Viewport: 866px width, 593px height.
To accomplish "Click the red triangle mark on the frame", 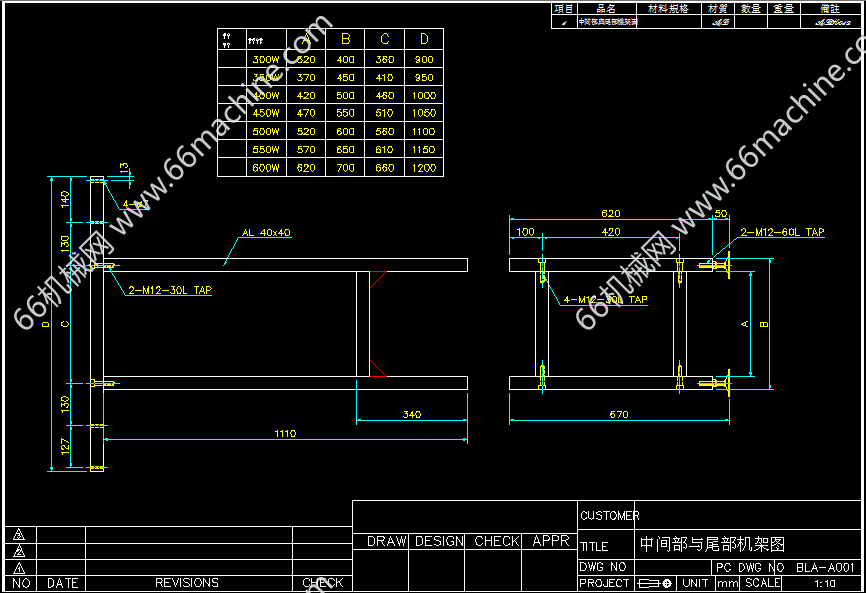I will [x=378, y=369].
